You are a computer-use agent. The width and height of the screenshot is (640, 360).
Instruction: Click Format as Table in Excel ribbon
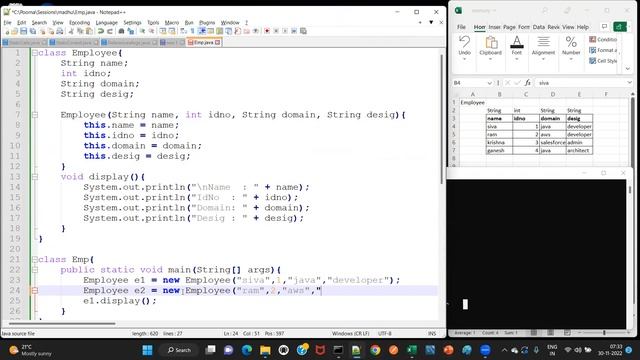coord(603,50)
